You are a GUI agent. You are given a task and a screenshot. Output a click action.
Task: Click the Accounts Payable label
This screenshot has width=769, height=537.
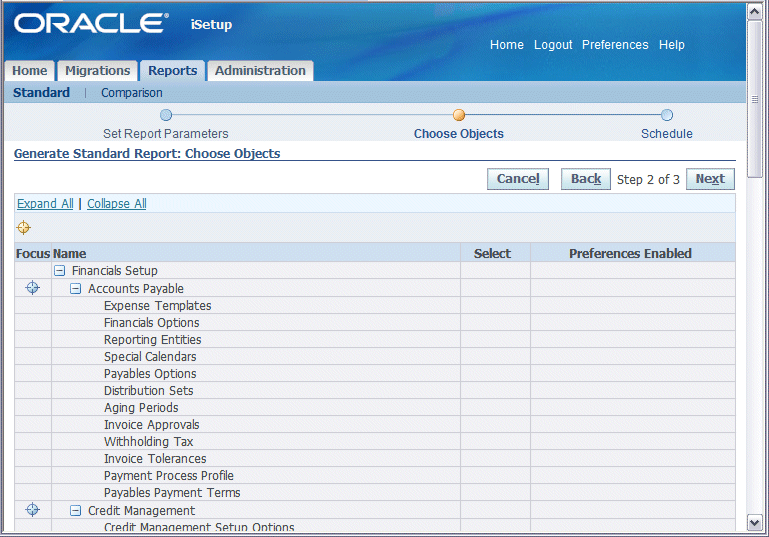pos(136,289)
